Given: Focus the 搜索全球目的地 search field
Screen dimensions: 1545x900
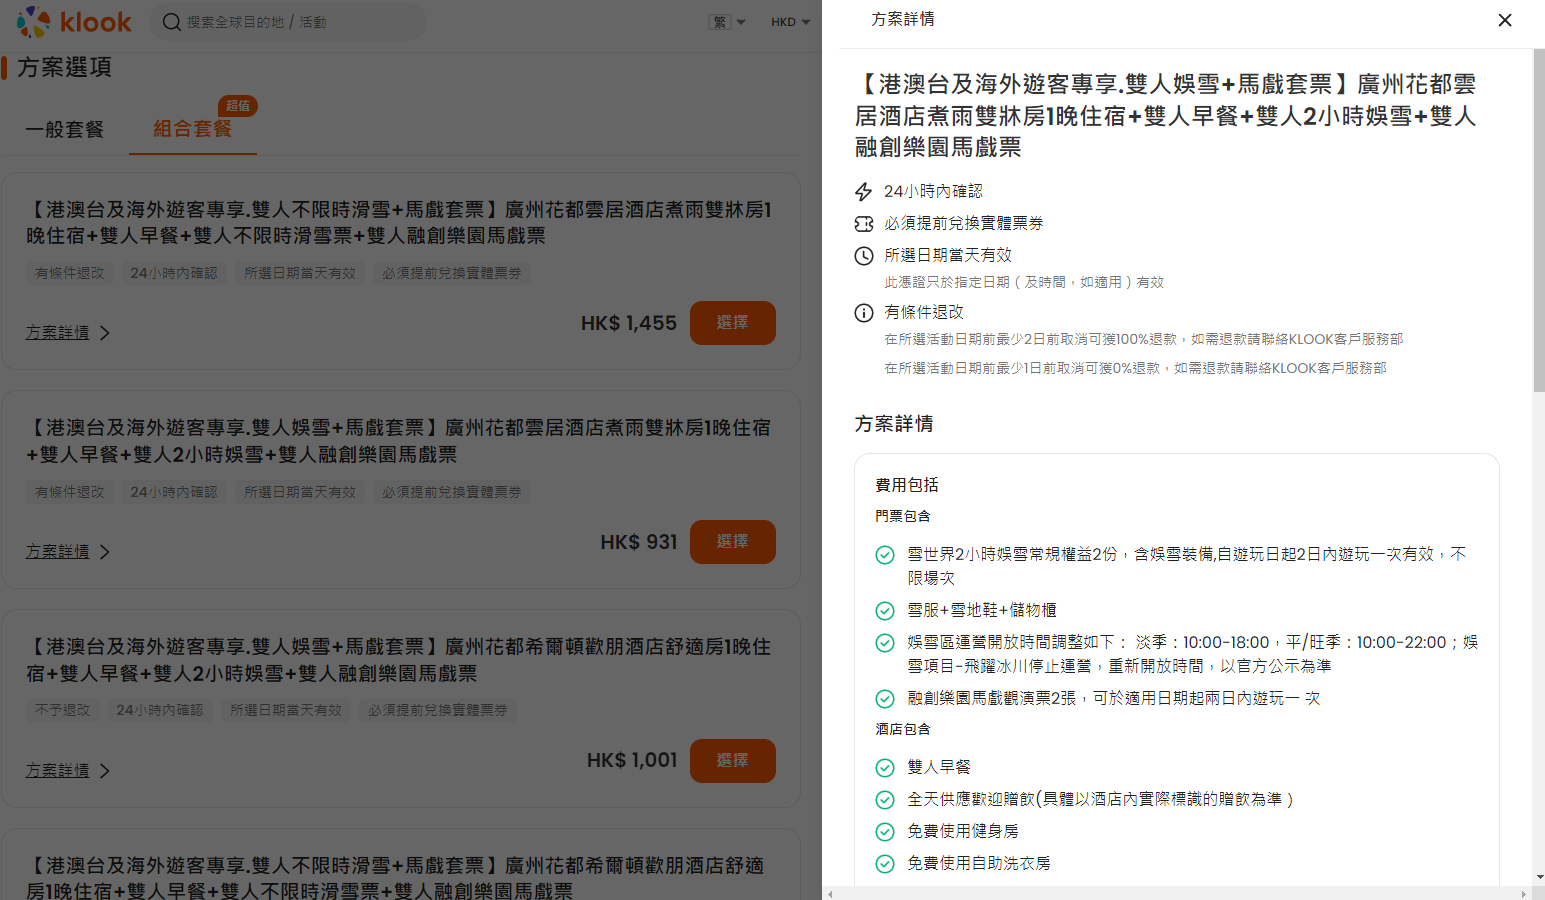Looking at the screenshot, I should tap(289, 22).
